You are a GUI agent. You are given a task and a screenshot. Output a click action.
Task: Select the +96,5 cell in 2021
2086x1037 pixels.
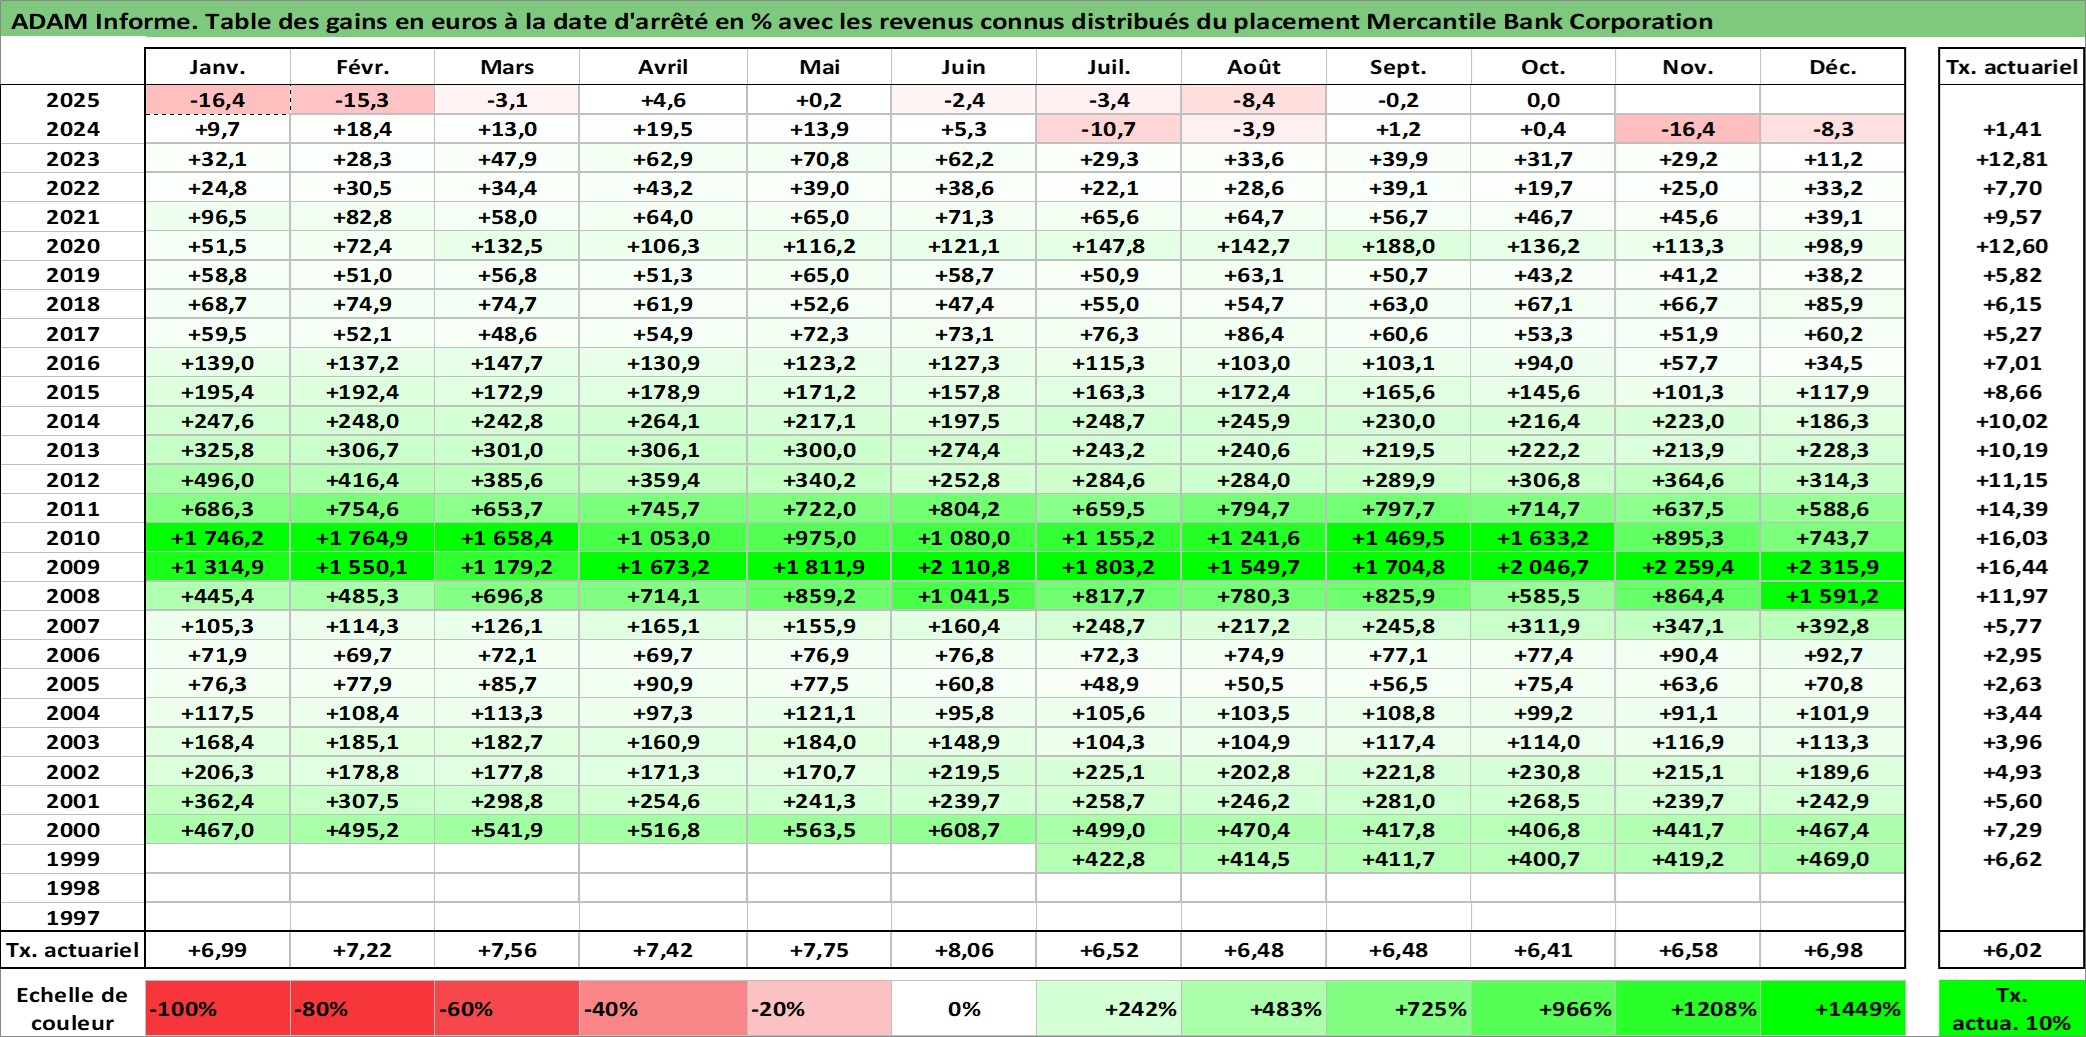point(218,217)
